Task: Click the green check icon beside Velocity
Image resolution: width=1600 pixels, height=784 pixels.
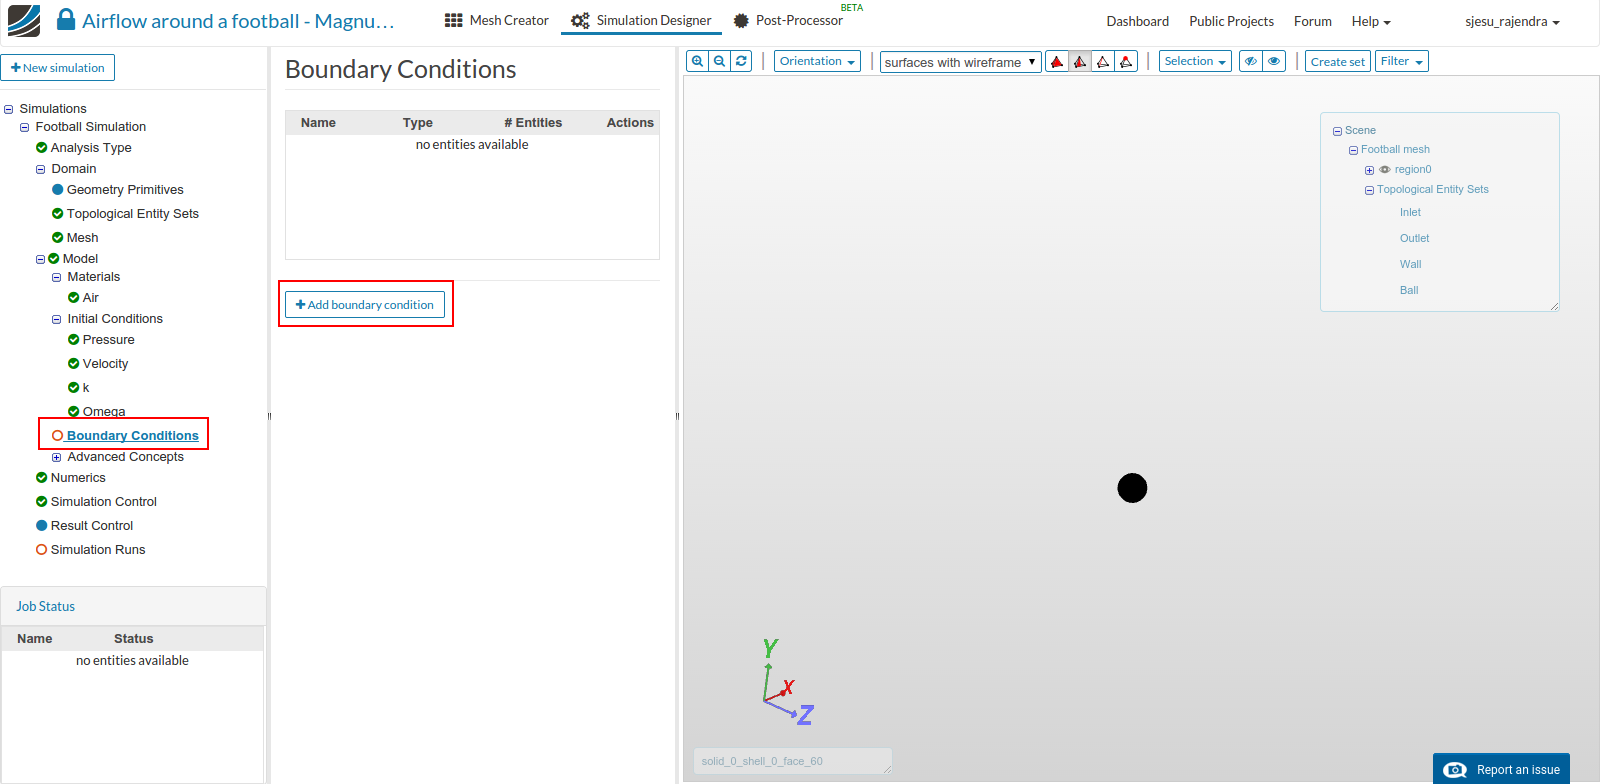Action: tap(74, 364)
